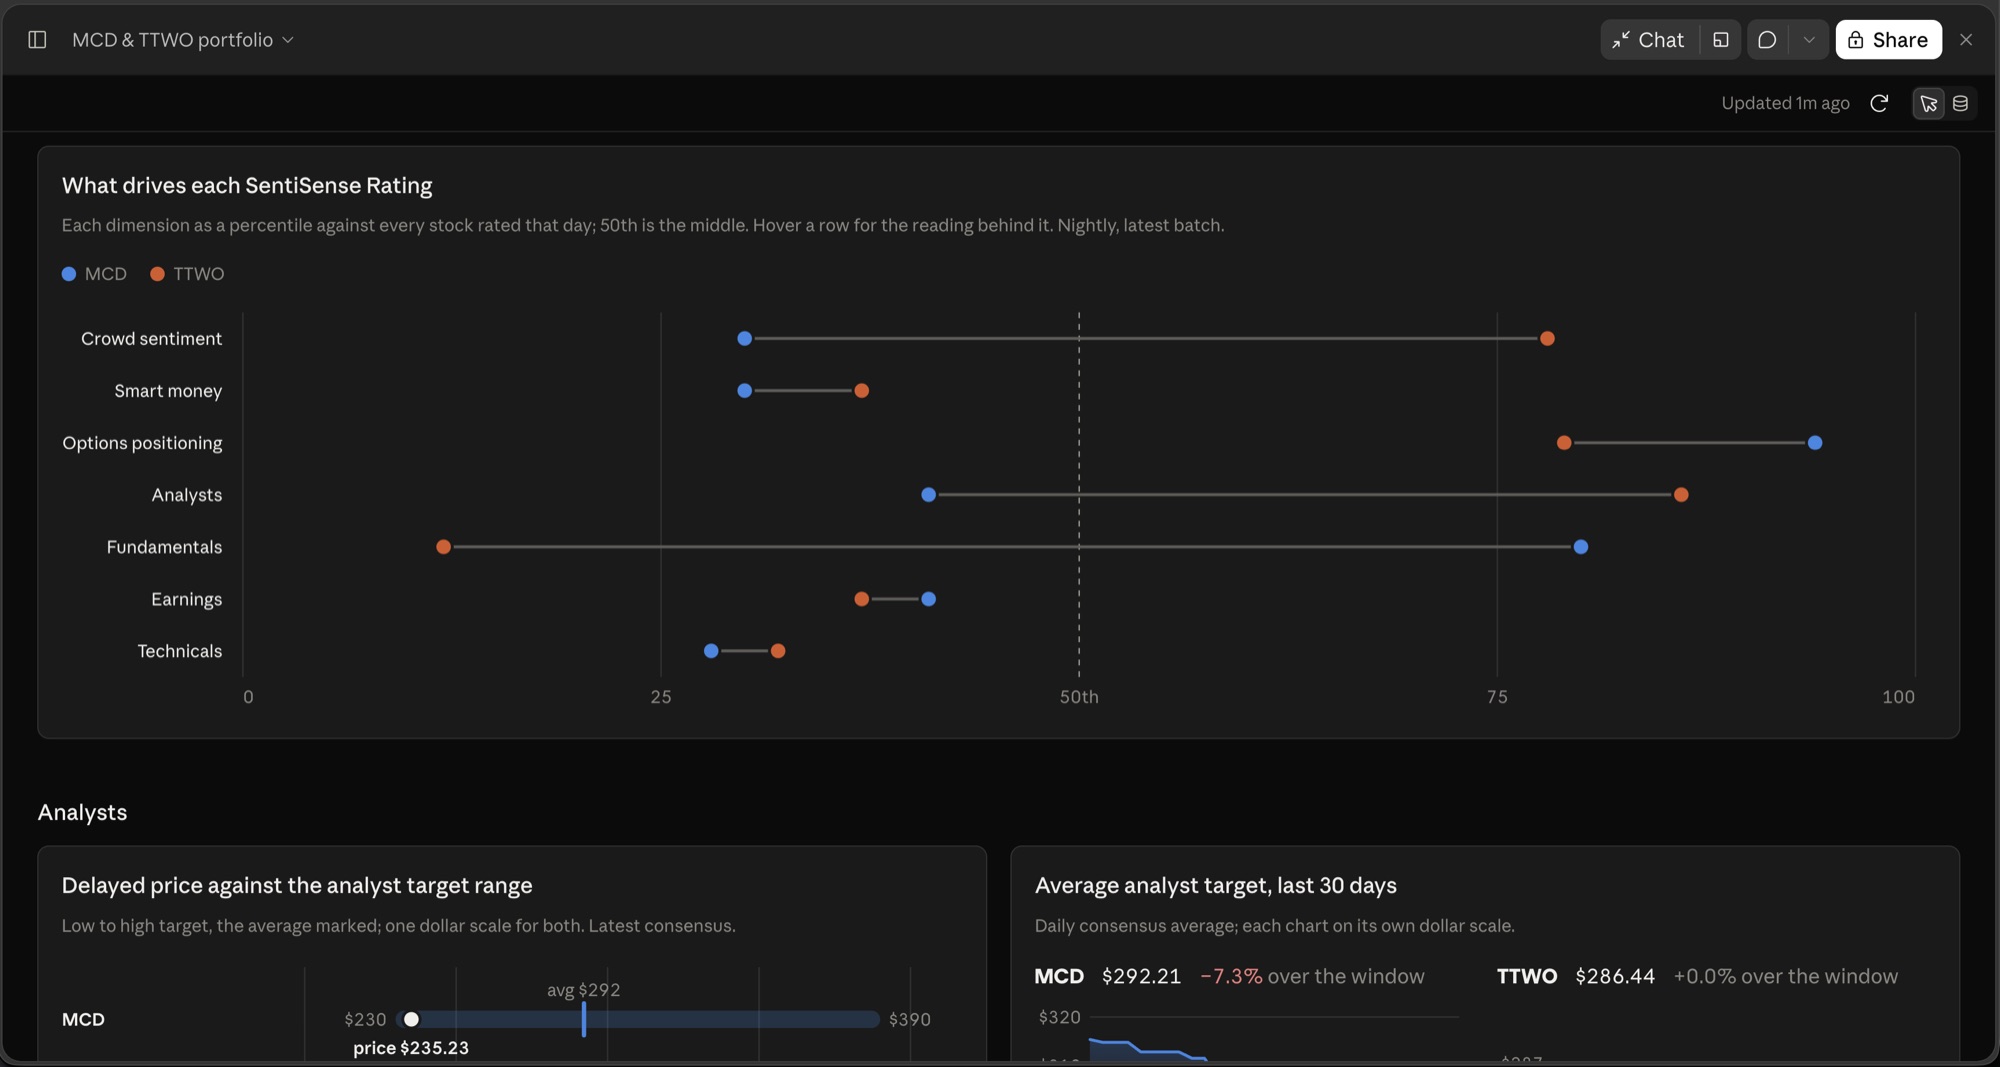Click MCD's blue dot on Fundamentals row
Viewport: 2000px width, 1067px height.
[1581, 547]
